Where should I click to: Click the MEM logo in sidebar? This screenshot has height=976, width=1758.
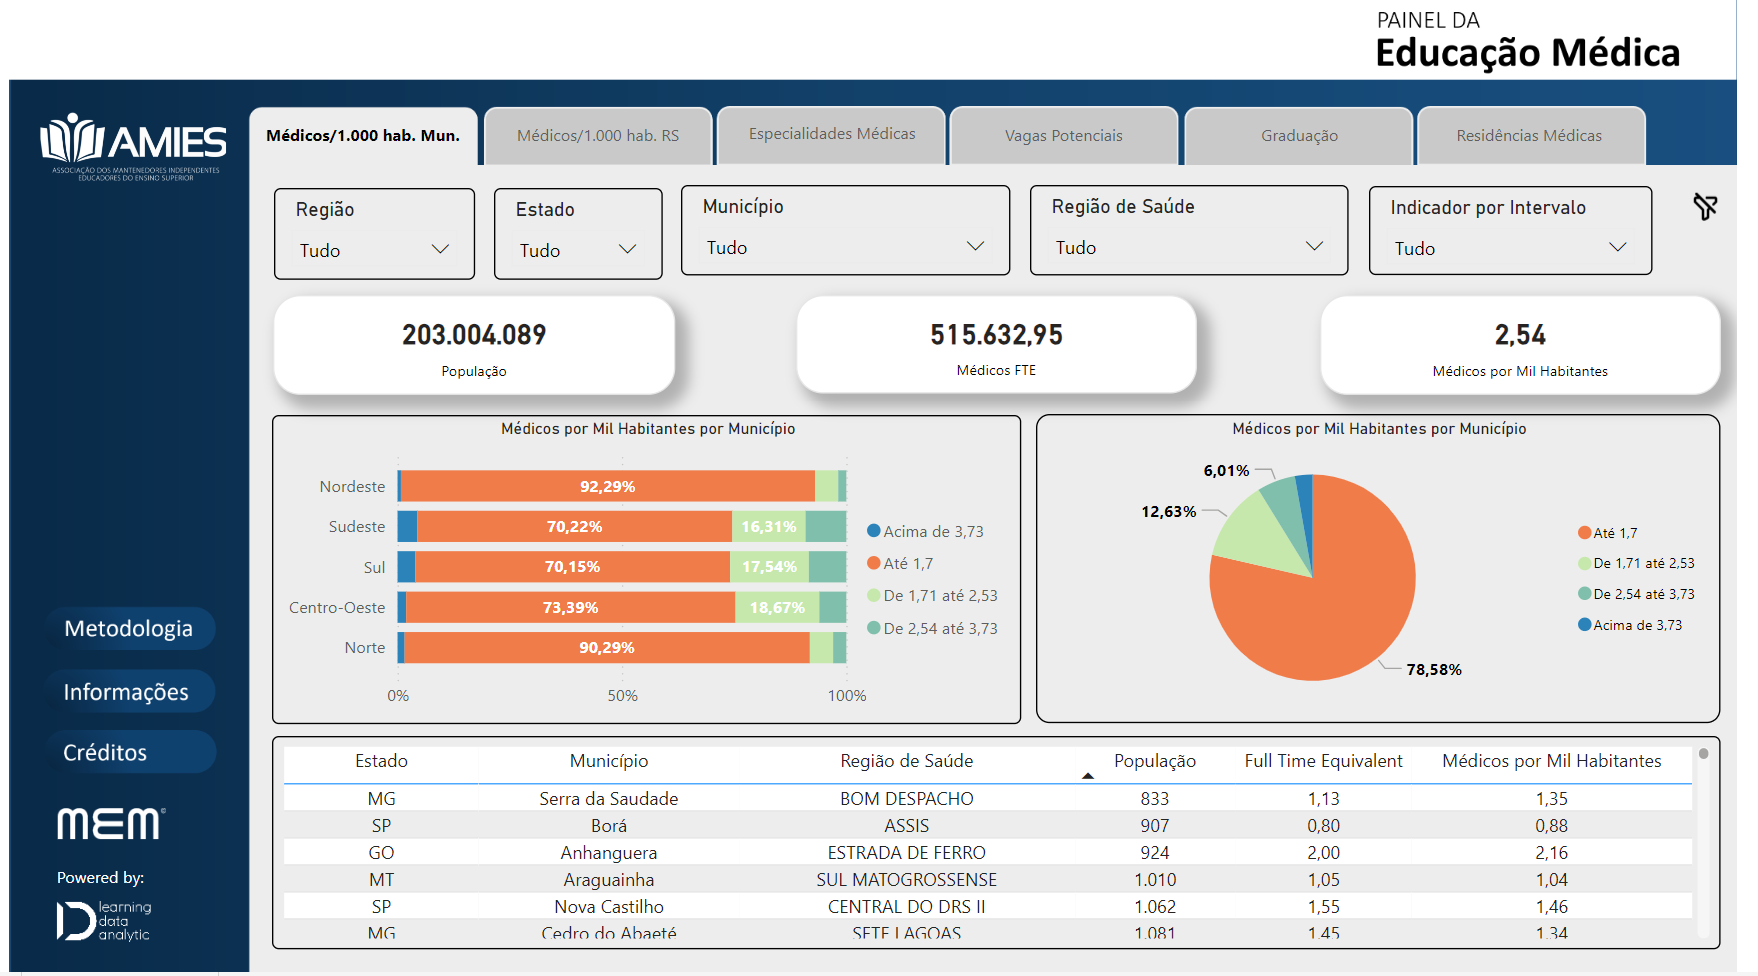tap(111, 823)
